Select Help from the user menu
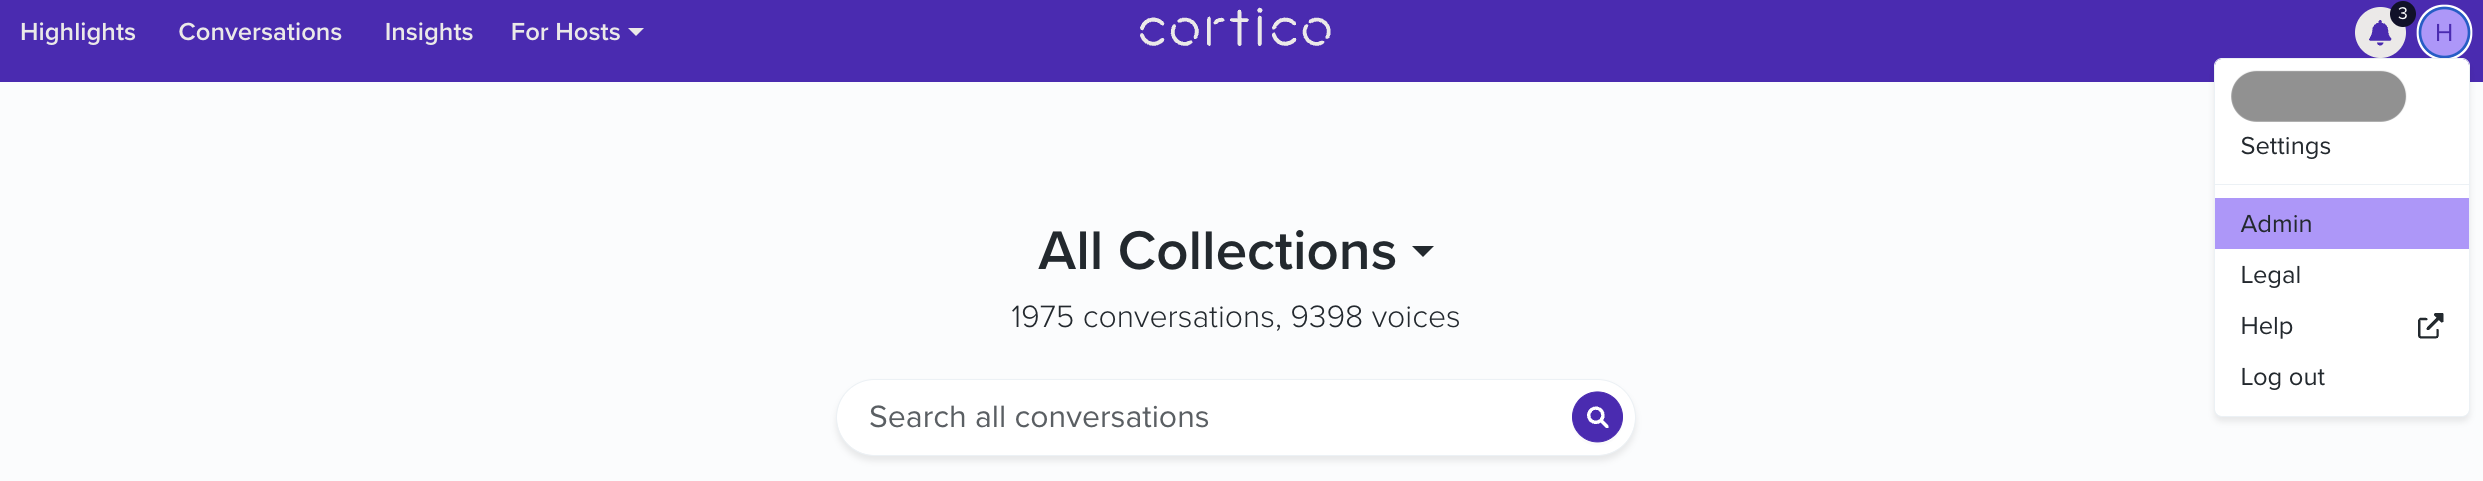Image resolution: width=2483 pixels, height=481 pixels. pos(2341,326)
